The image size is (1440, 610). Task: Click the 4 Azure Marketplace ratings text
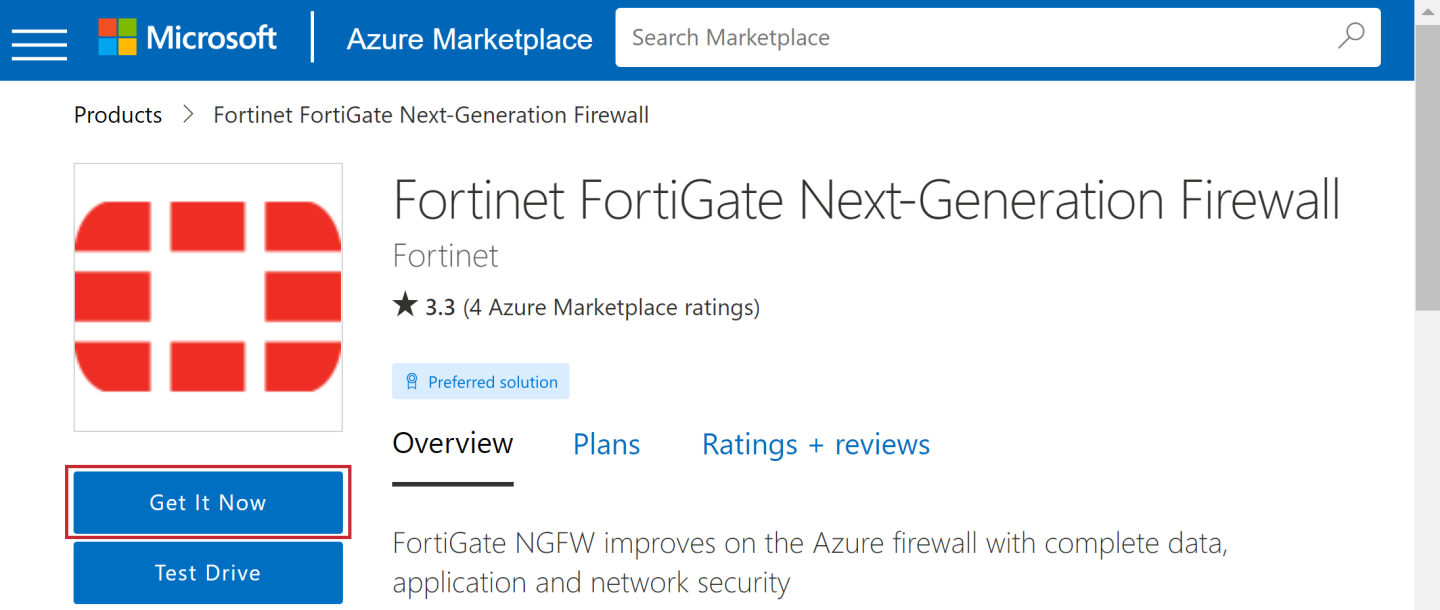[611, 307]
